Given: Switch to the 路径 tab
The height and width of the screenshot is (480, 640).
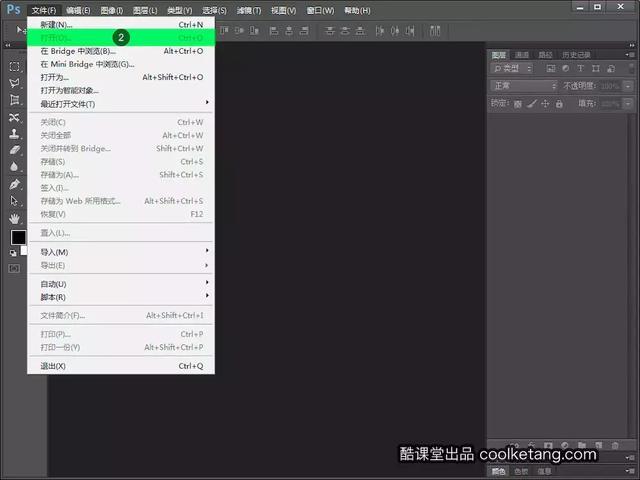Looking at the screenshot, I should [x=545, y=55].
